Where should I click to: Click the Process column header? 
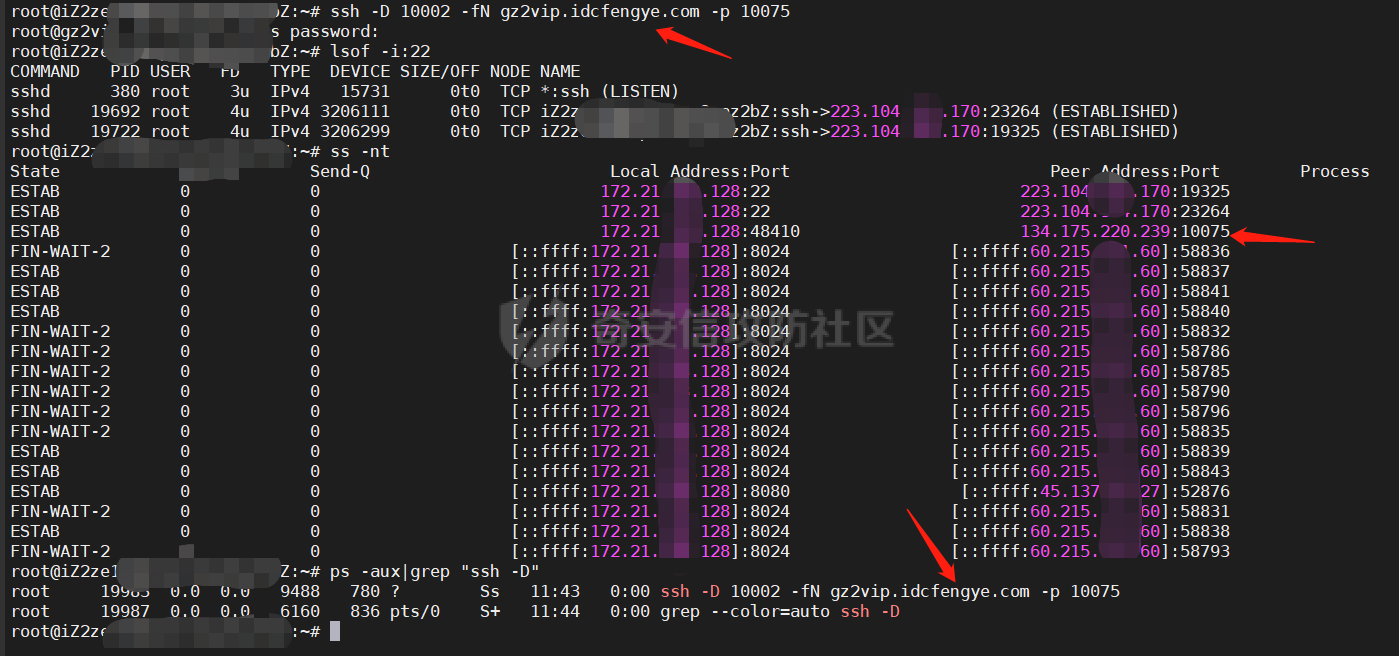pos(1334,171)
